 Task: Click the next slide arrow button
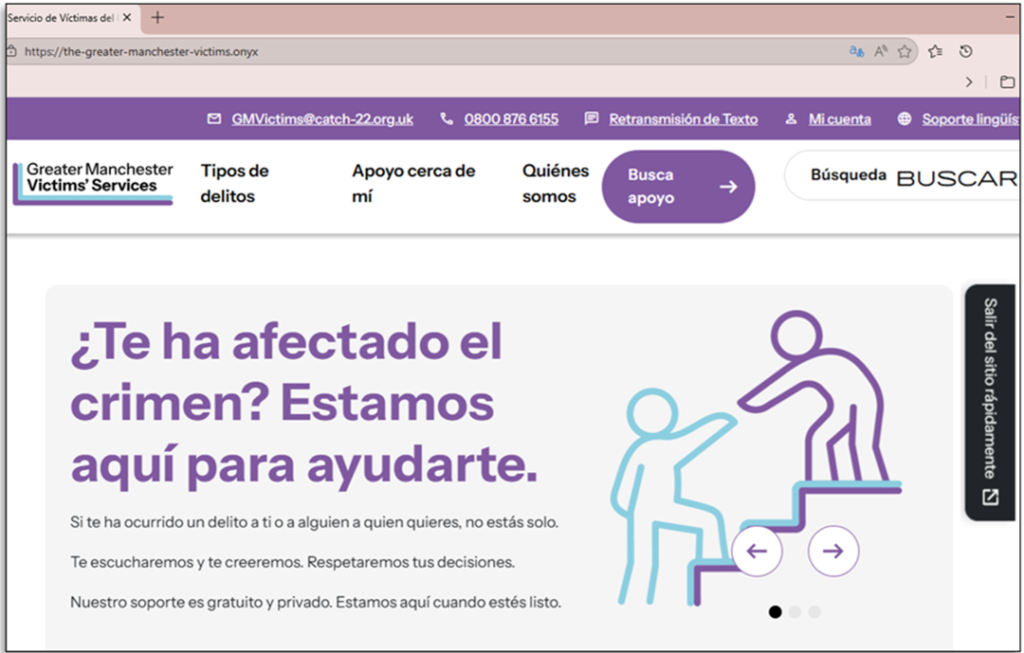pyautogui.click(x=833, y=551)
